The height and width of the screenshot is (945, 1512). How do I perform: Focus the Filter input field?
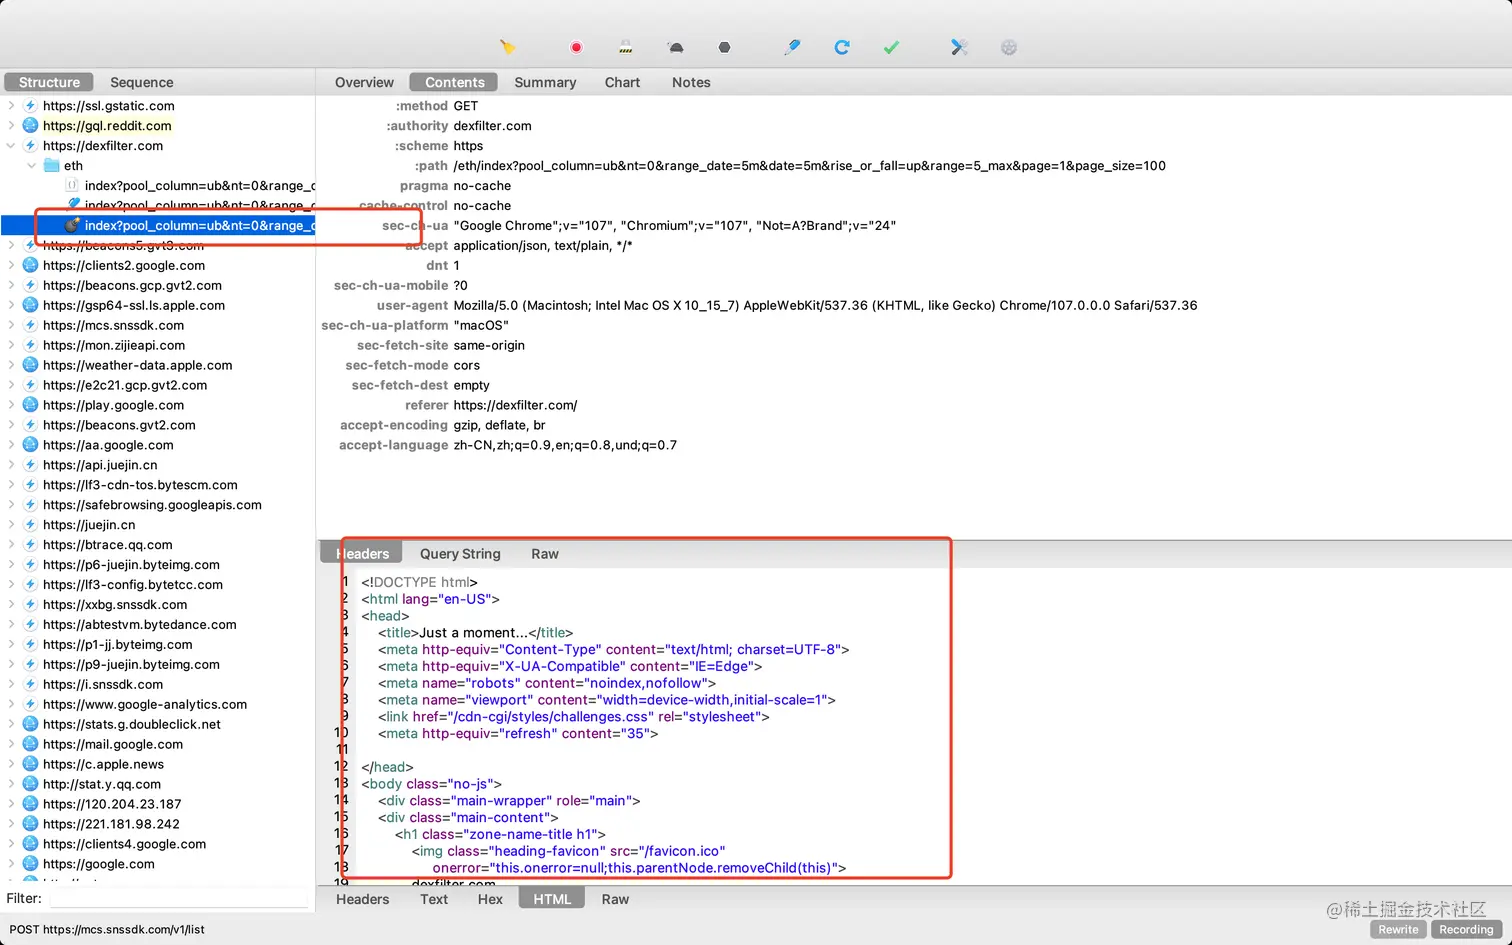tap(179, 898)
